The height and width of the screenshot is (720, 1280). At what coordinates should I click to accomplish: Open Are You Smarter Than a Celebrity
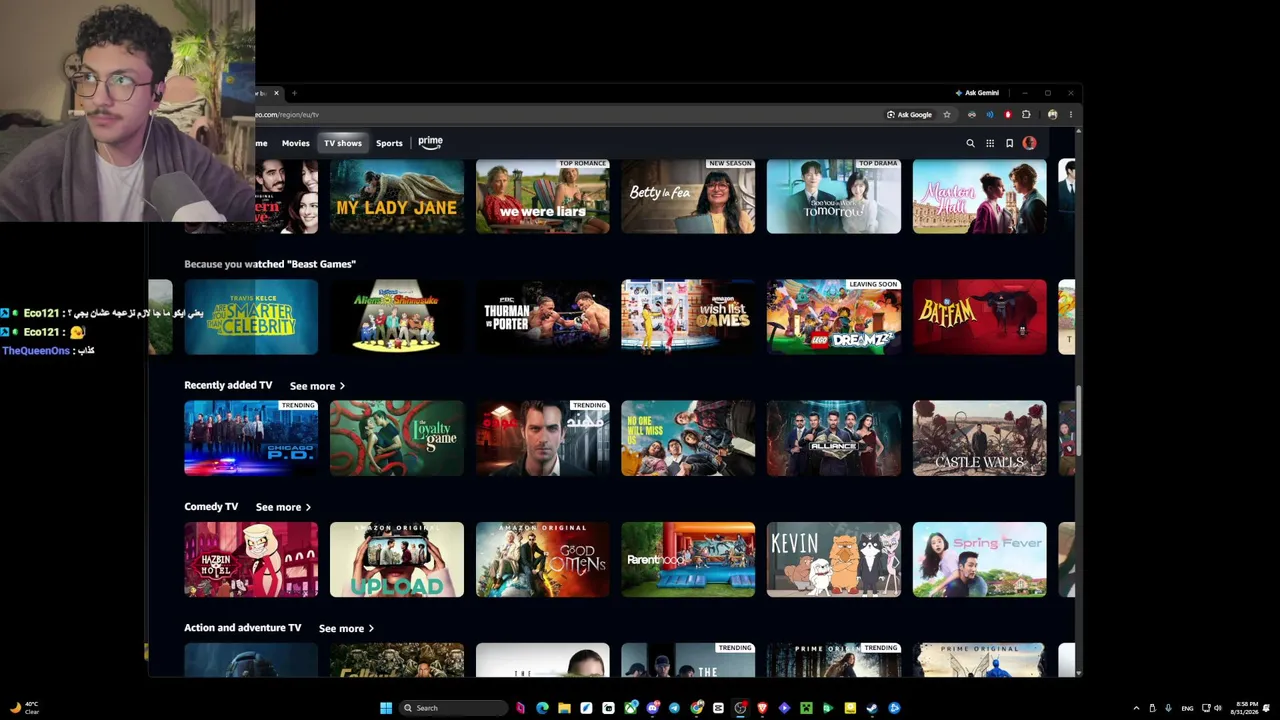point(251,317)
